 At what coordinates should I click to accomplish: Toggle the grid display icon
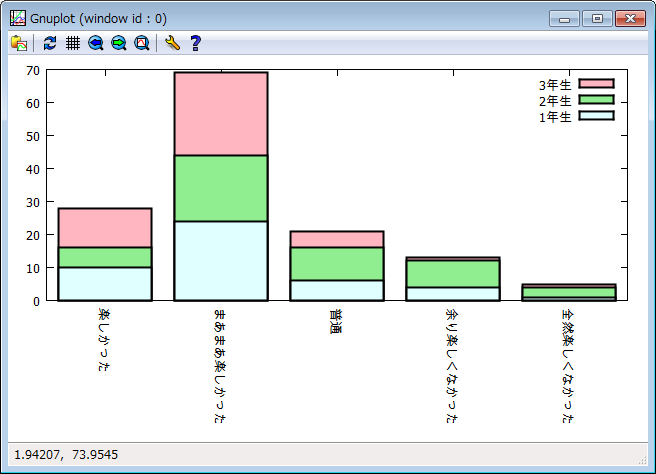(x=73, y=43)
